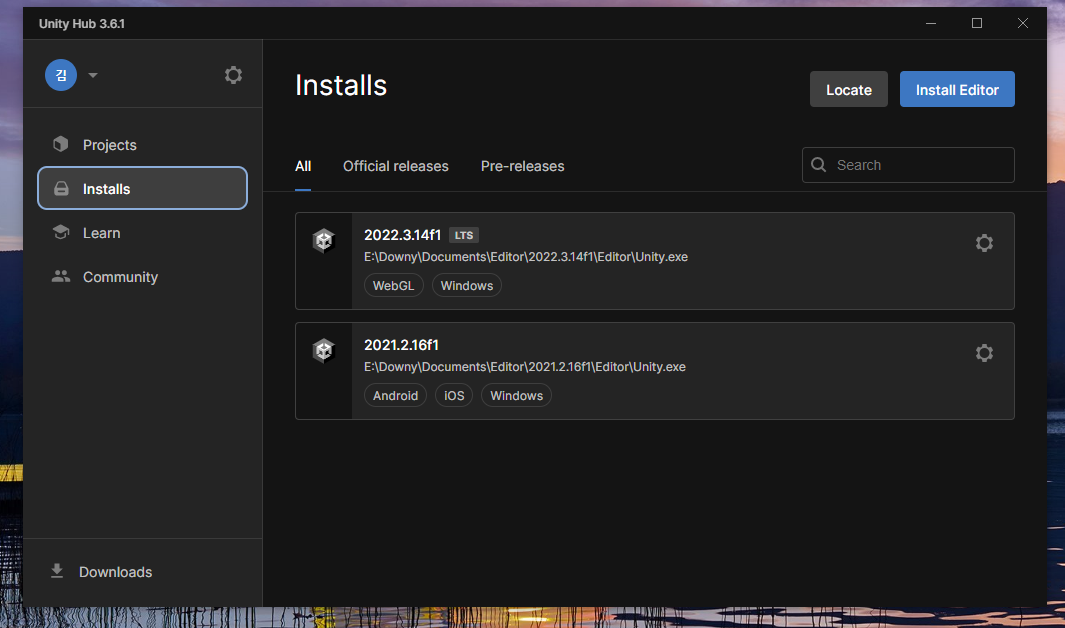Image resolution: width=1065 pixels, height=628 pixels.
Task: Click the Projects cube icon
Action: [x=60, y=144]
